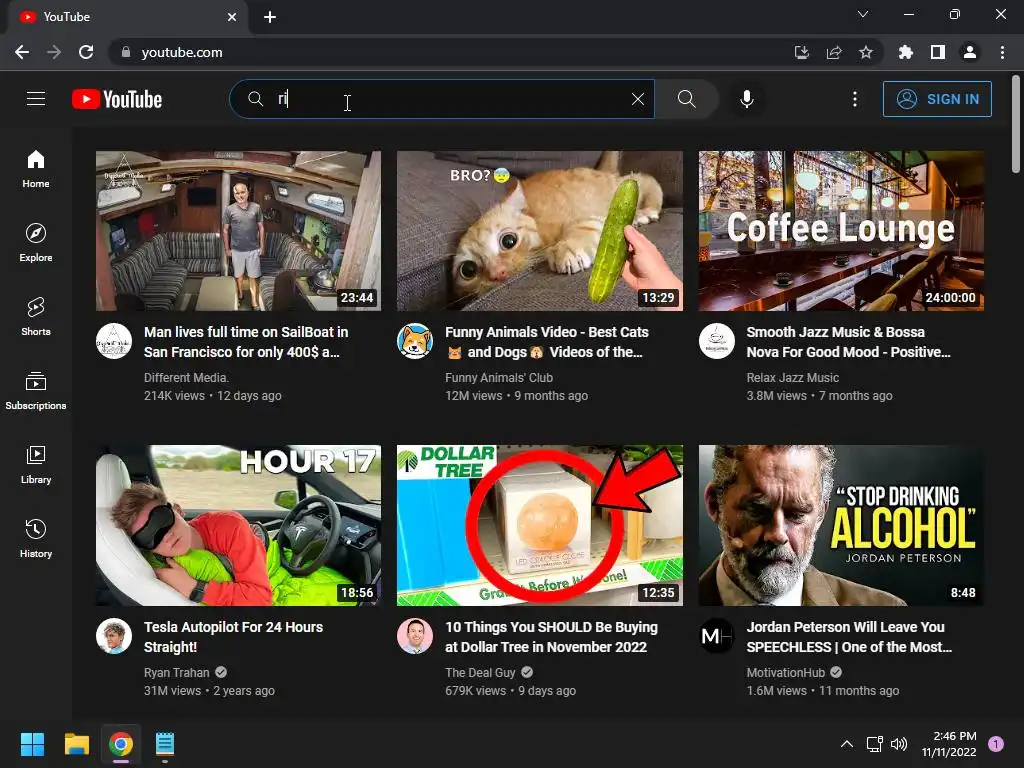Click the YouTube logo
The width and height of the screenshot is (1024, 768).
point(117,99)
